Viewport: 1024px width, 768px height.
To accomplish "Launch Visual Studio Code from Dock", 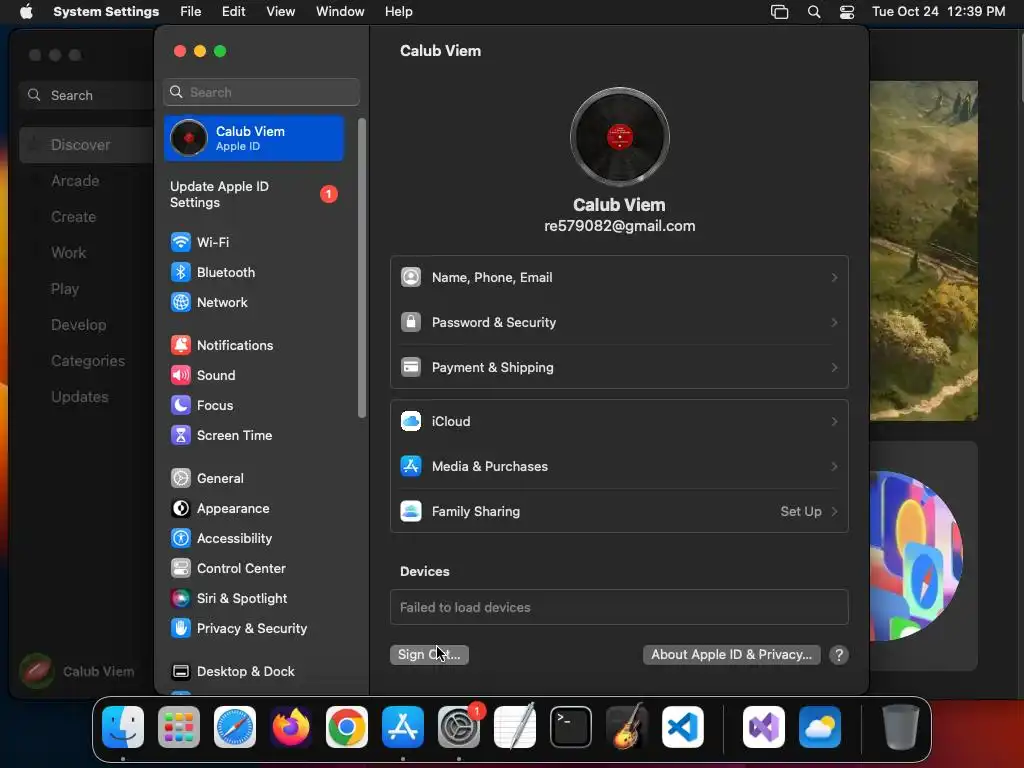I will tap(682, 727).
